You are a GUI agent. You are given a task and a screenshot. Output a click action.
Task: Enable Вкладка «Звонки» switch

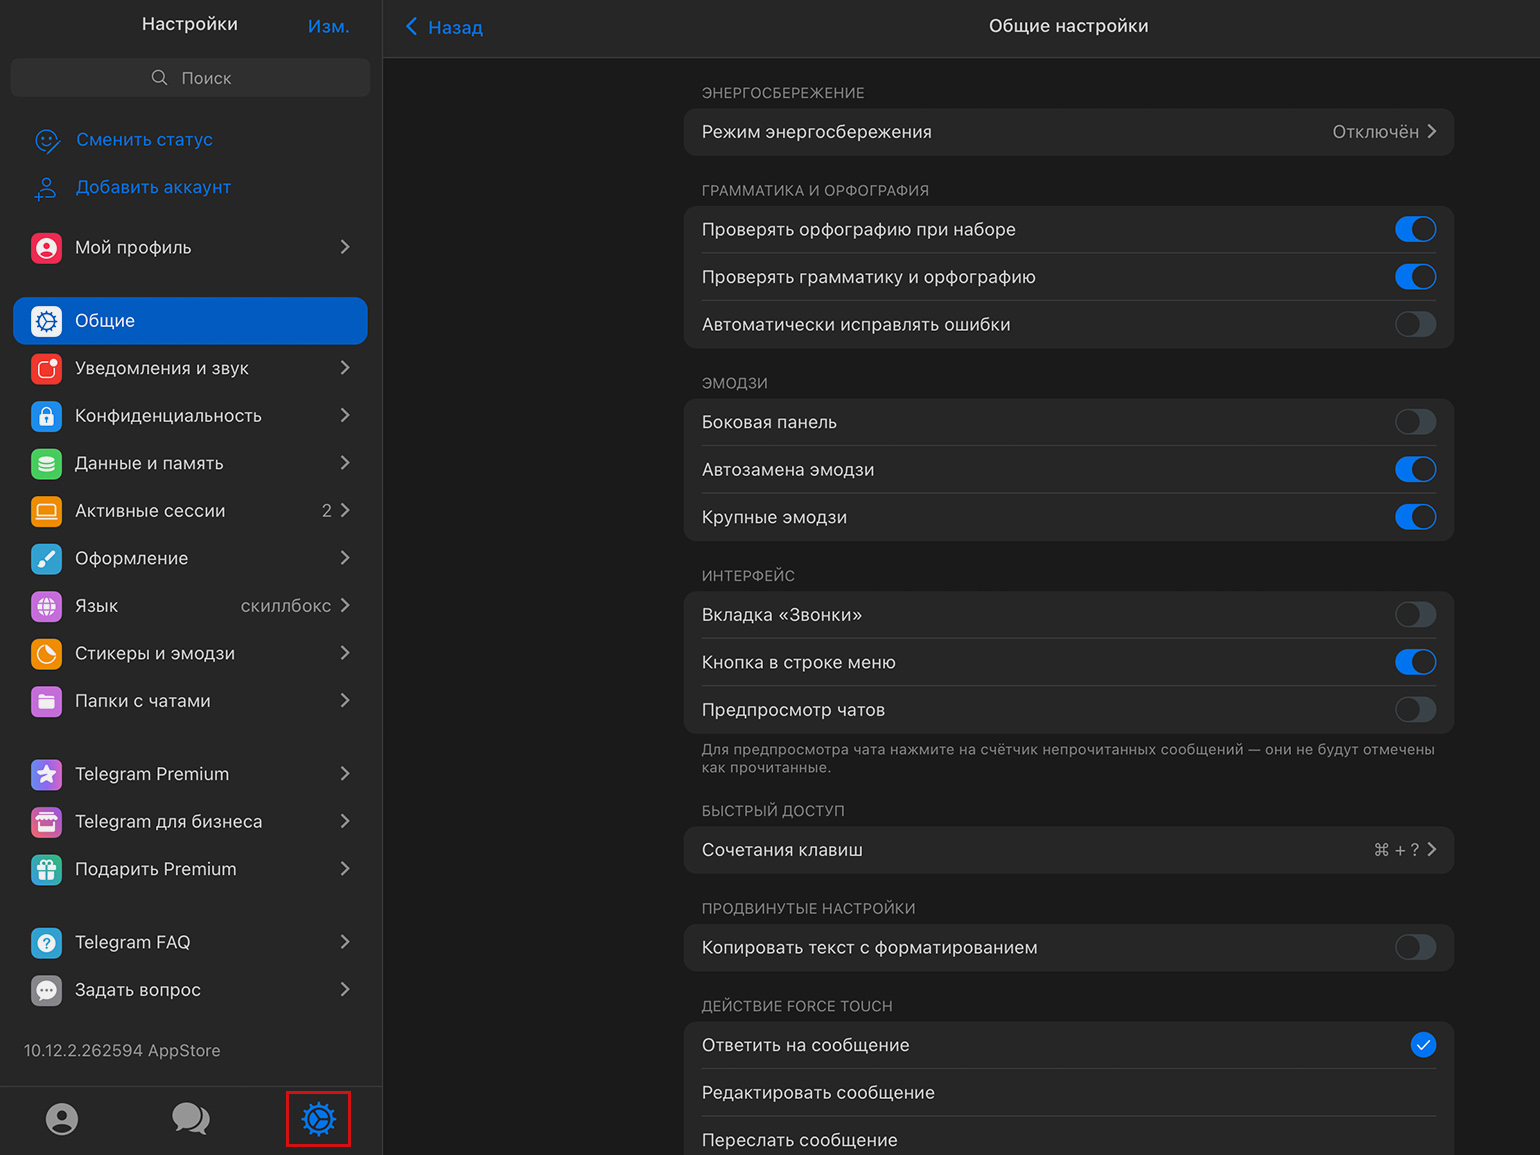click(x=1415, y=614)
